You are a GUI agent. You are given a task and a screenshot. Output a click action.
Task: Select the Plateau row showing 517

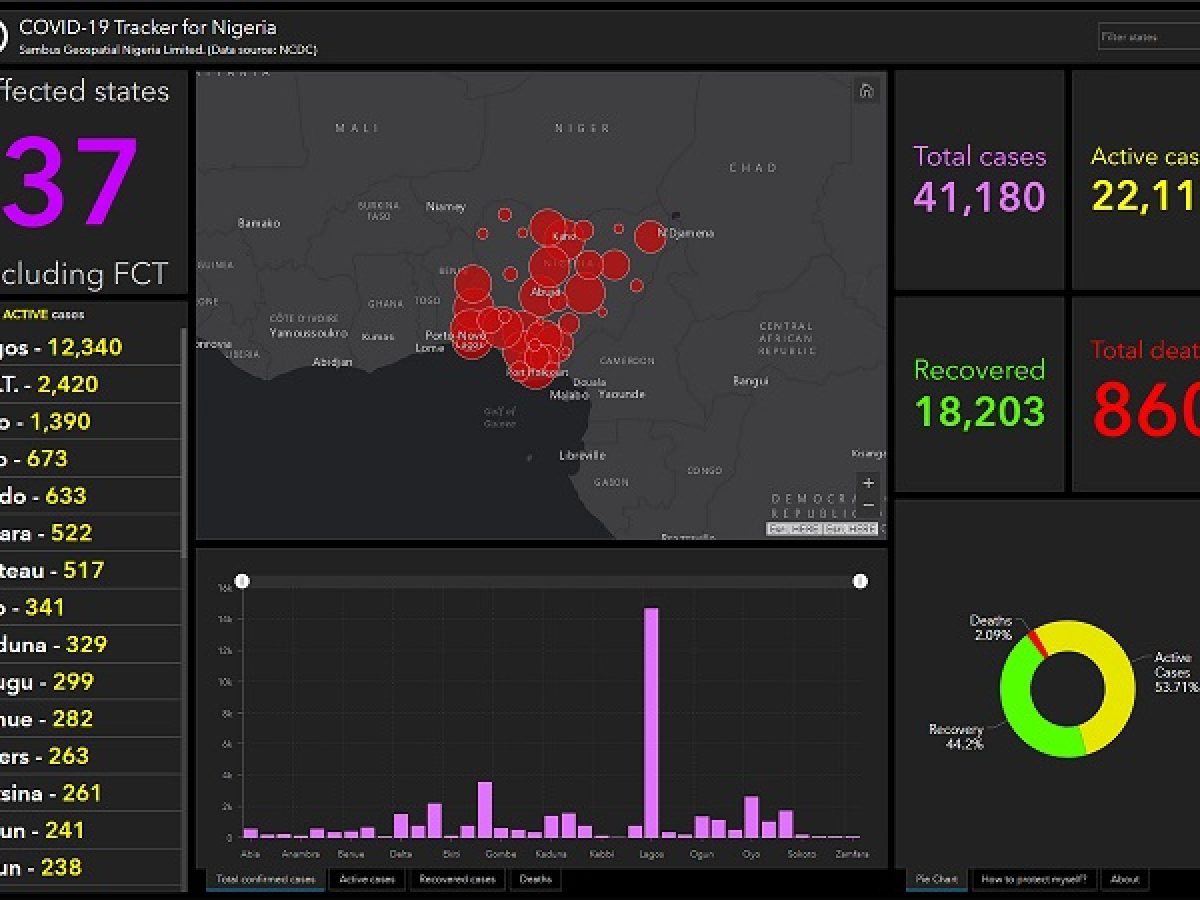(90, 569)
